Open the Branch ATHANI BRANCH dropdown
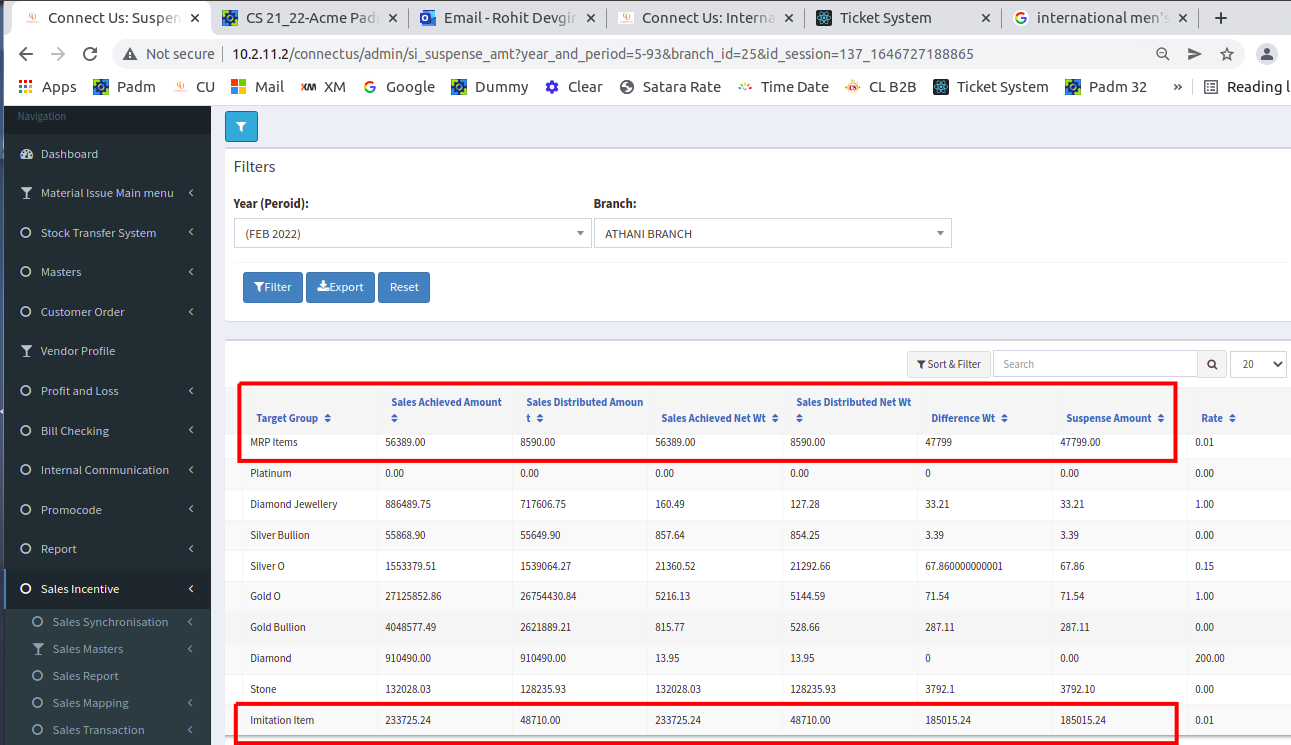The height and width of the screenshot is (745, 1291). pos(773,233)
